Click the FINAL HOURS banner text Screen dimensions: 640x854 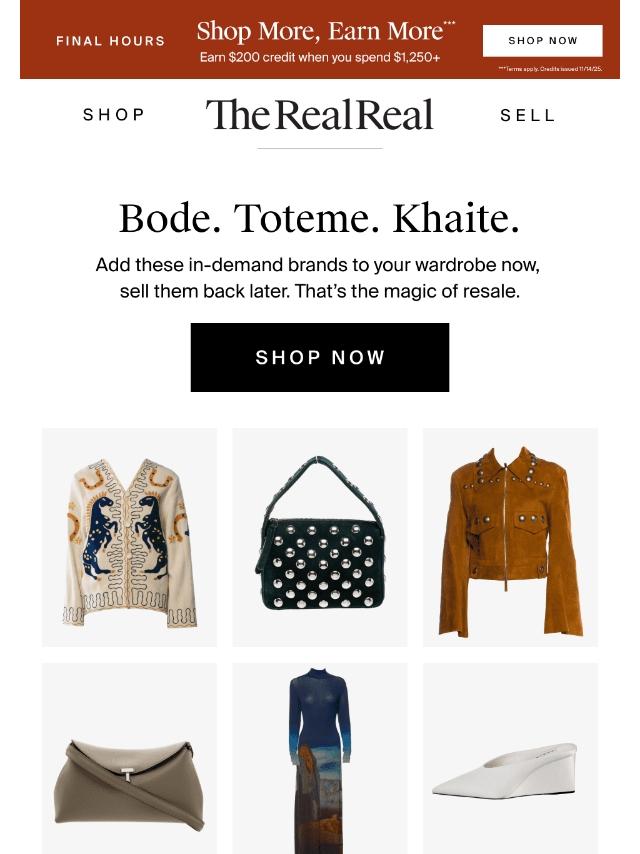click(x=111, y=41)
